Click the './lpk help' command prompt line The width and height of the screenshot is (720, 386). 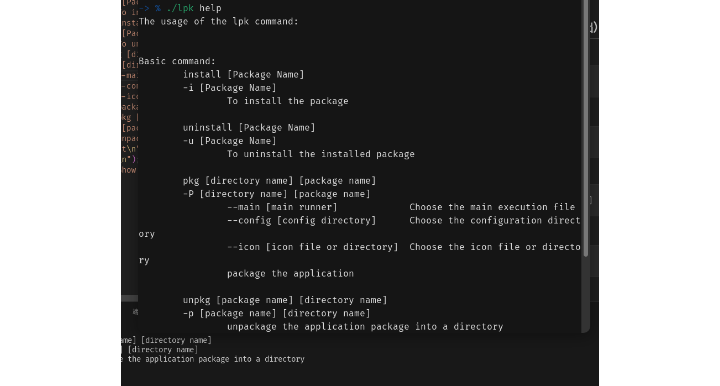(x=180, y=8)
